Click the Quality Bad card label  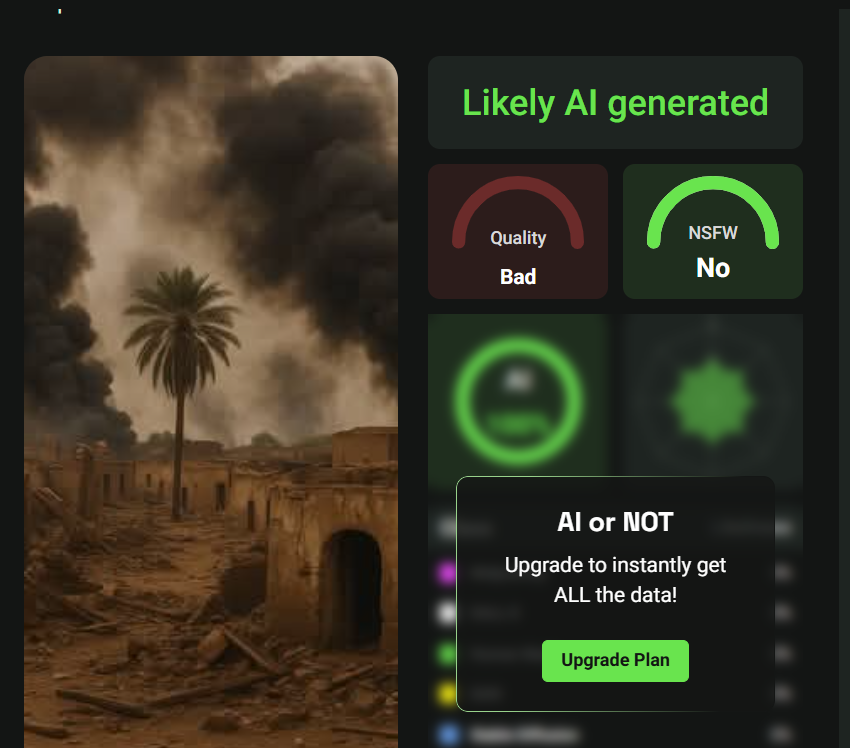tap(518, 276)
